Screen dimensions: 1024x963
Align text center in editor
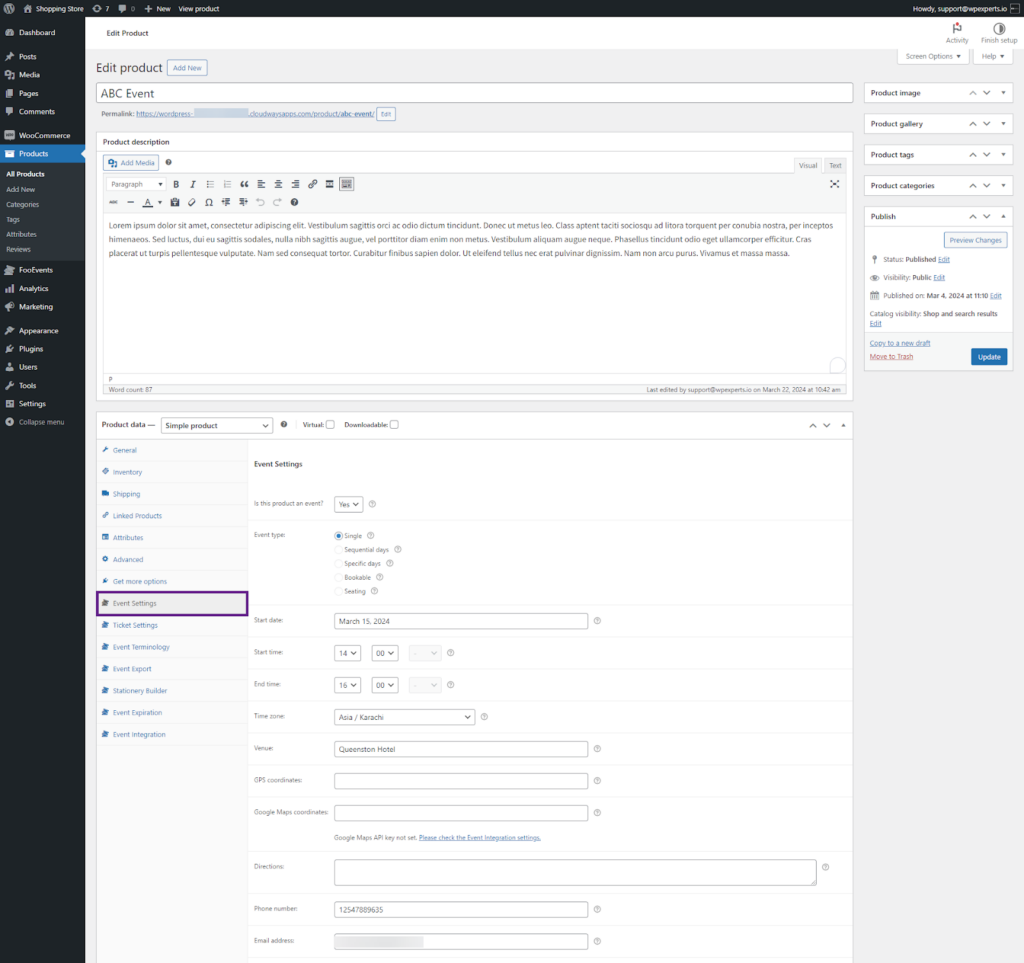pyautogui.click(x=278, y=184)
